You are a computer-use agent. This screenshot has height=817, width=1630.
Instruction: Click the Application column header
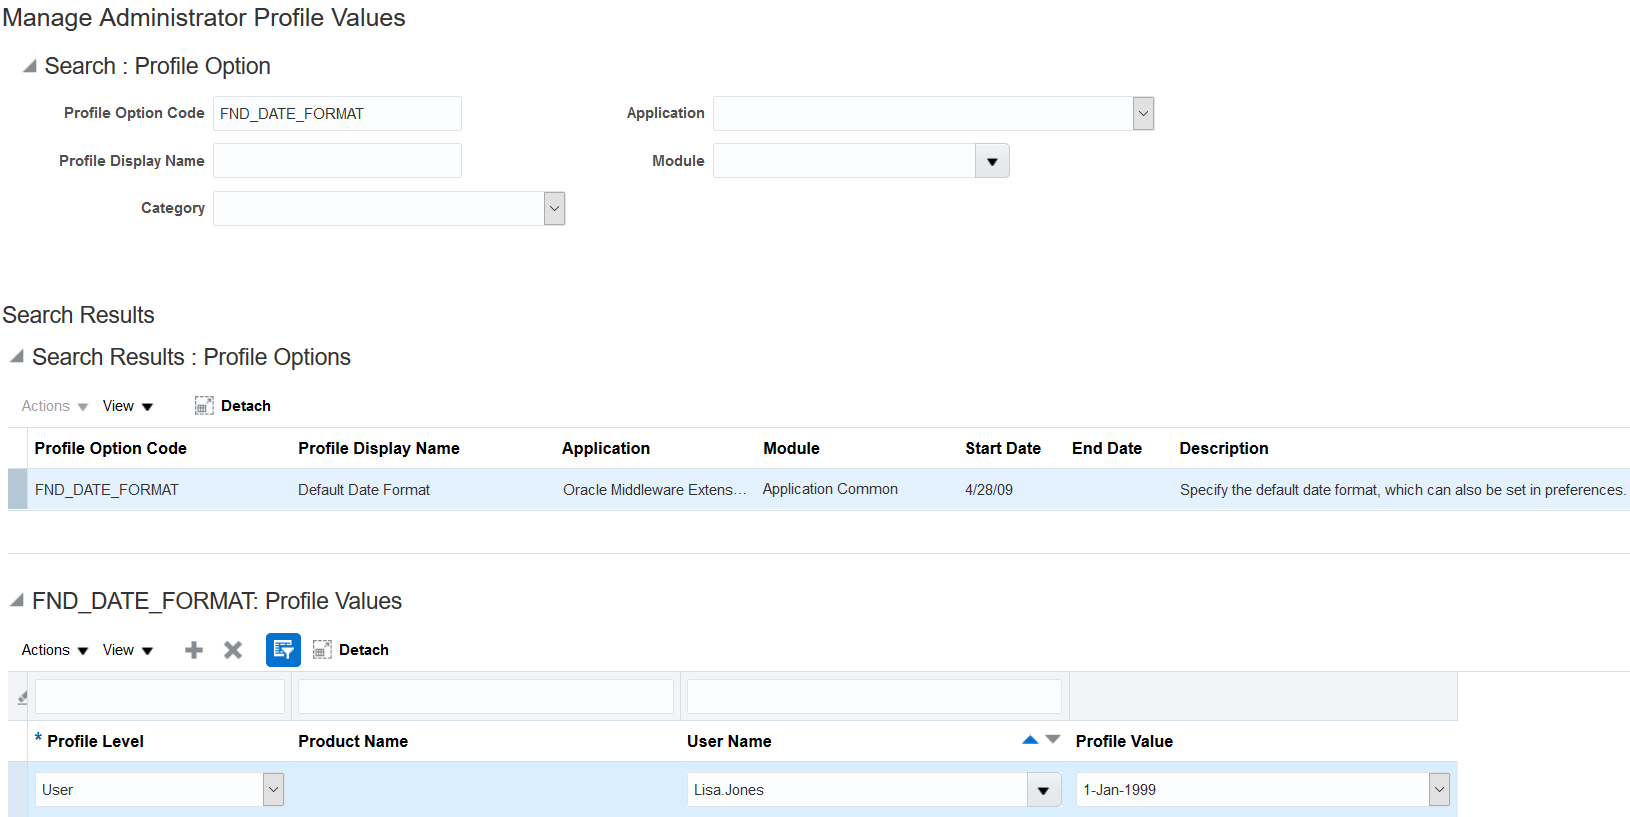[x=606, y=448]
